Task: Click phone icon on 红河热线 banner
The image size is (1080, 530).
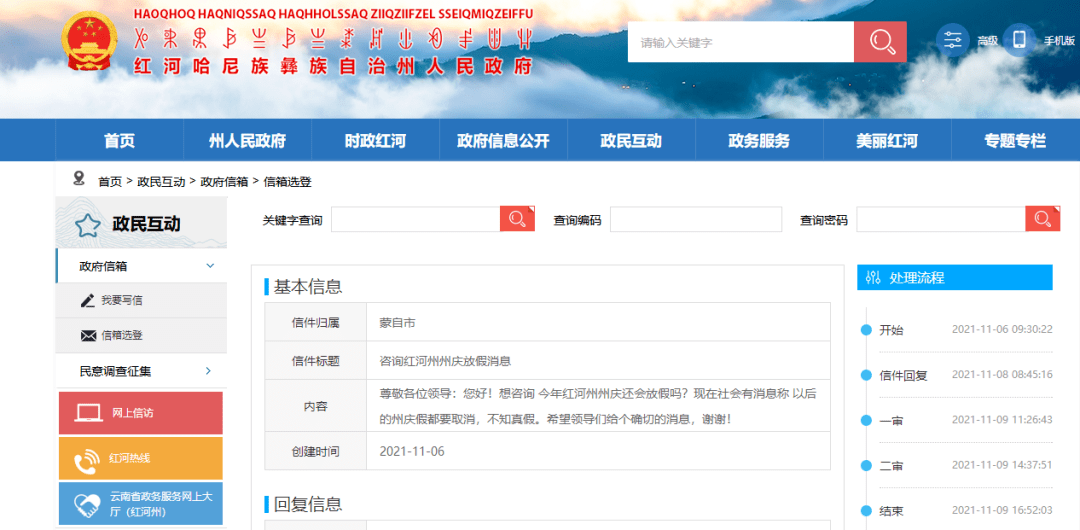Action: 87,460
